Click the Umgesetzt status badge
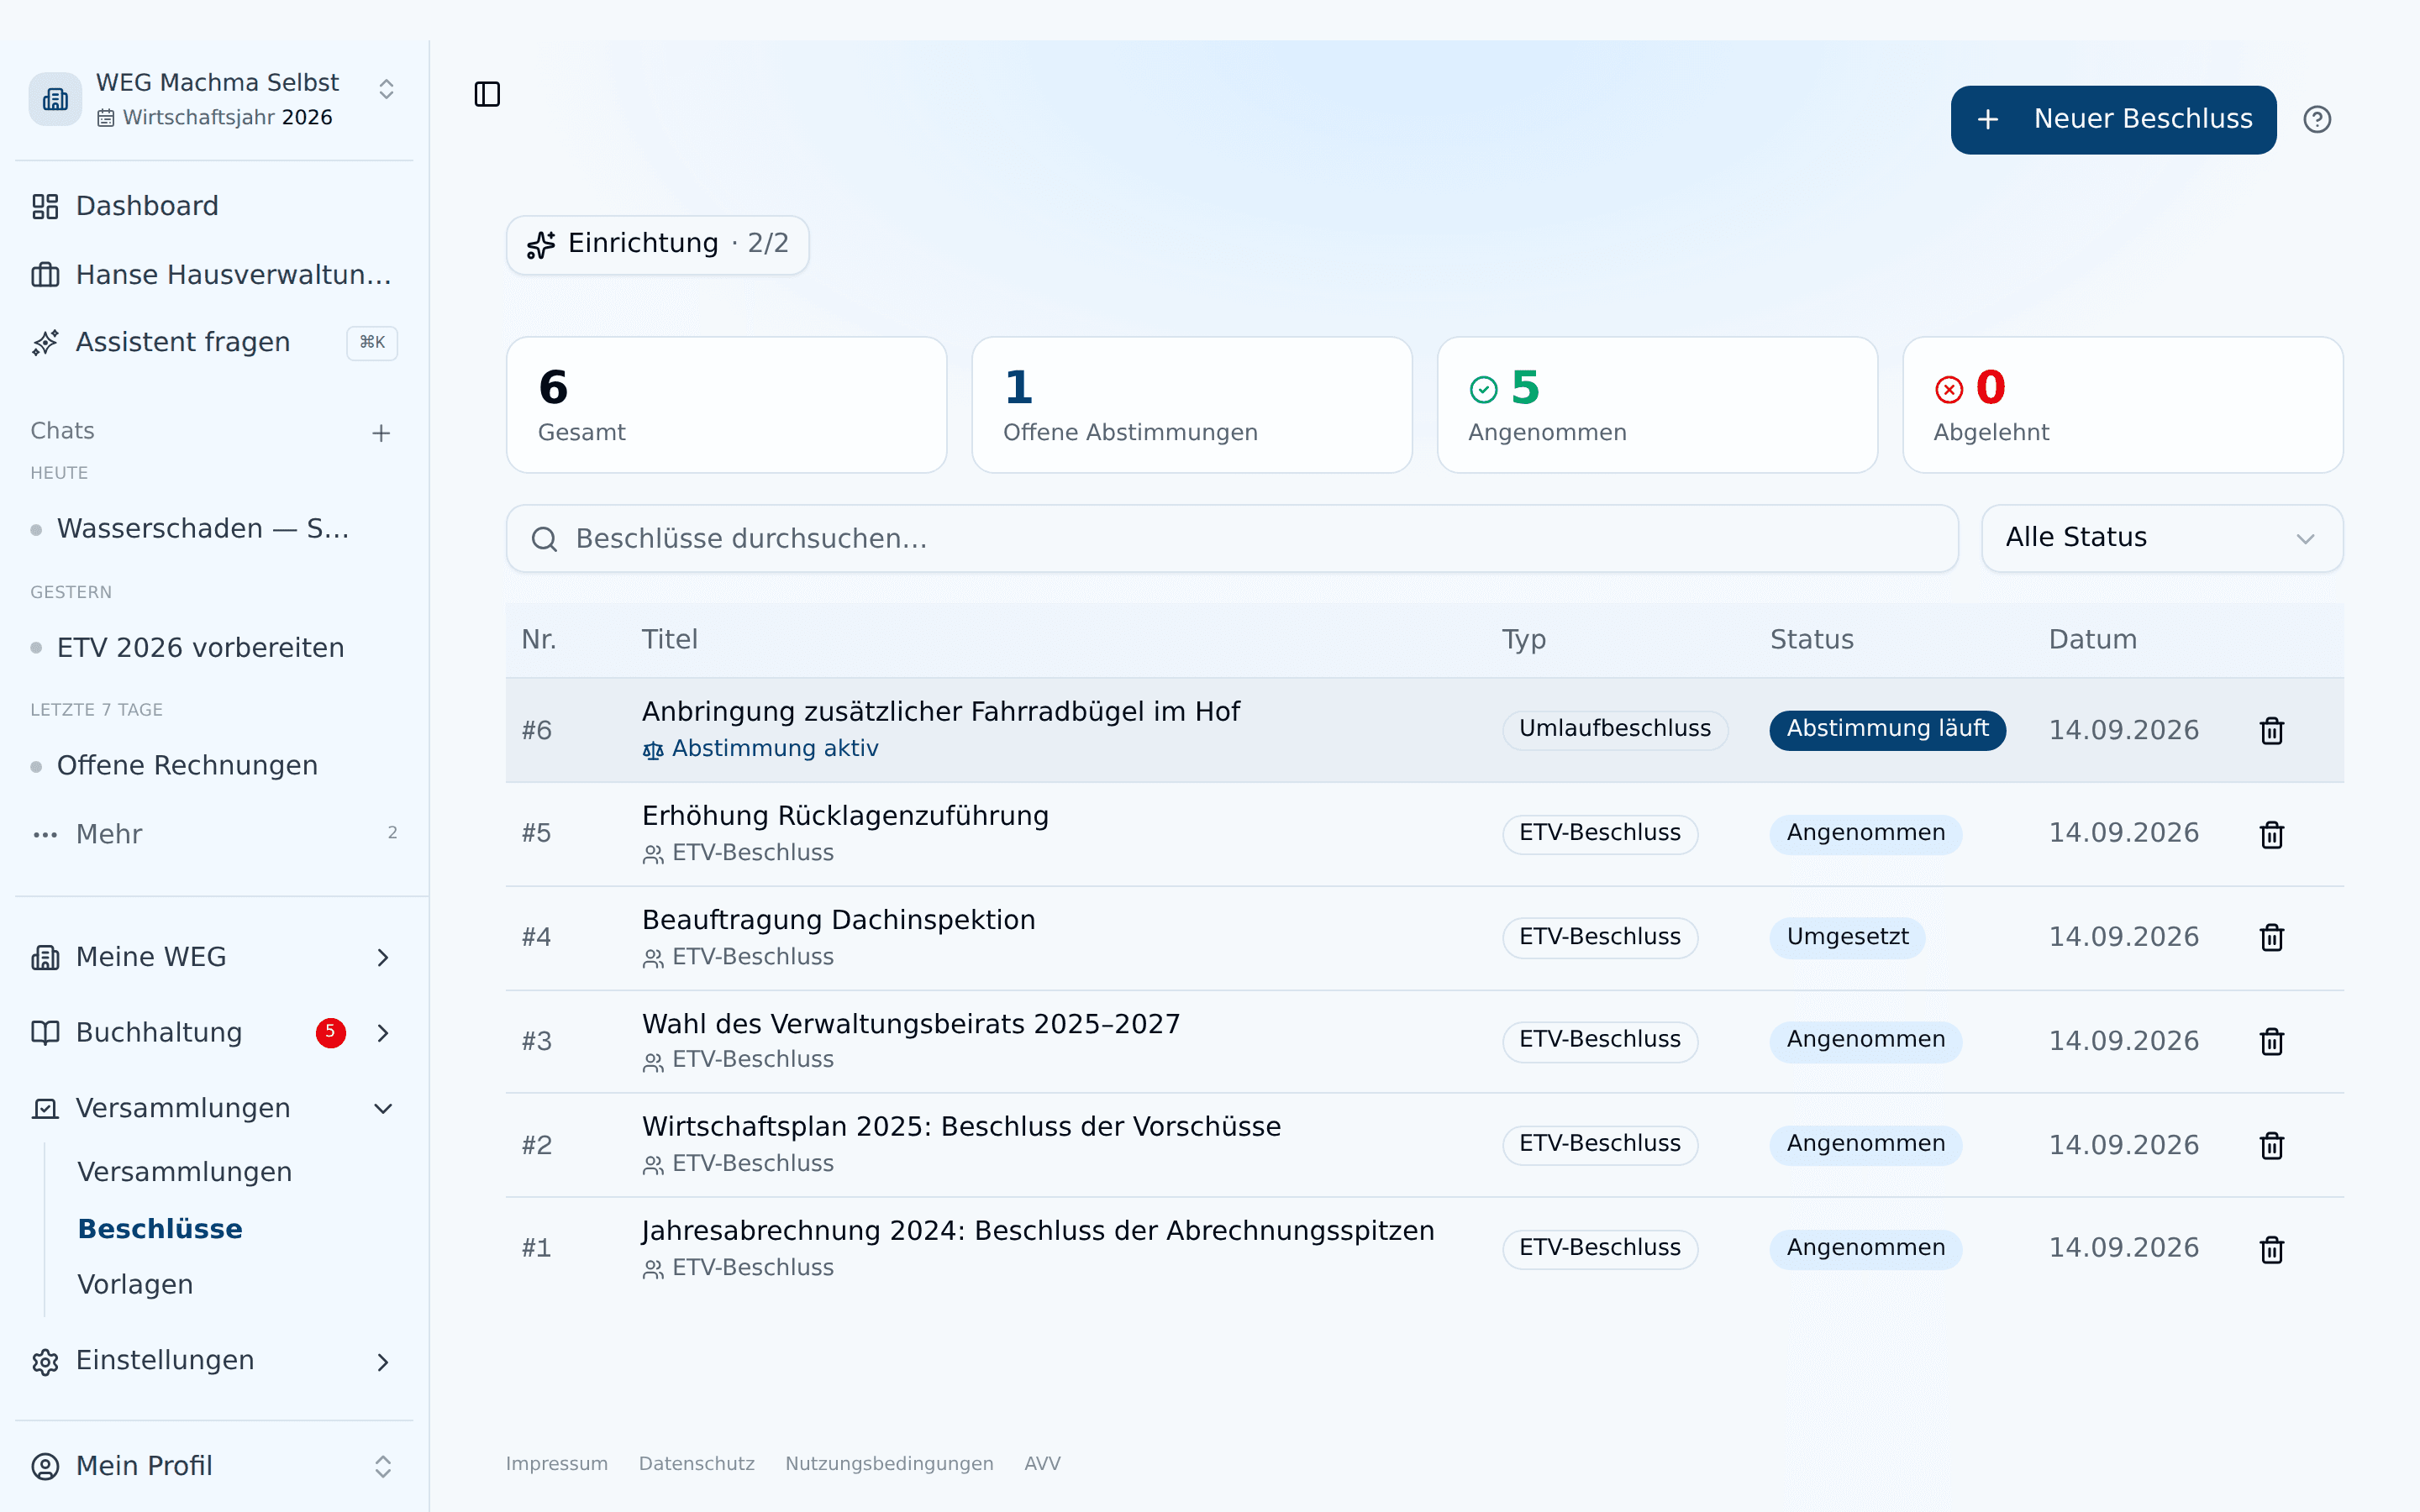 point(1847,937)
